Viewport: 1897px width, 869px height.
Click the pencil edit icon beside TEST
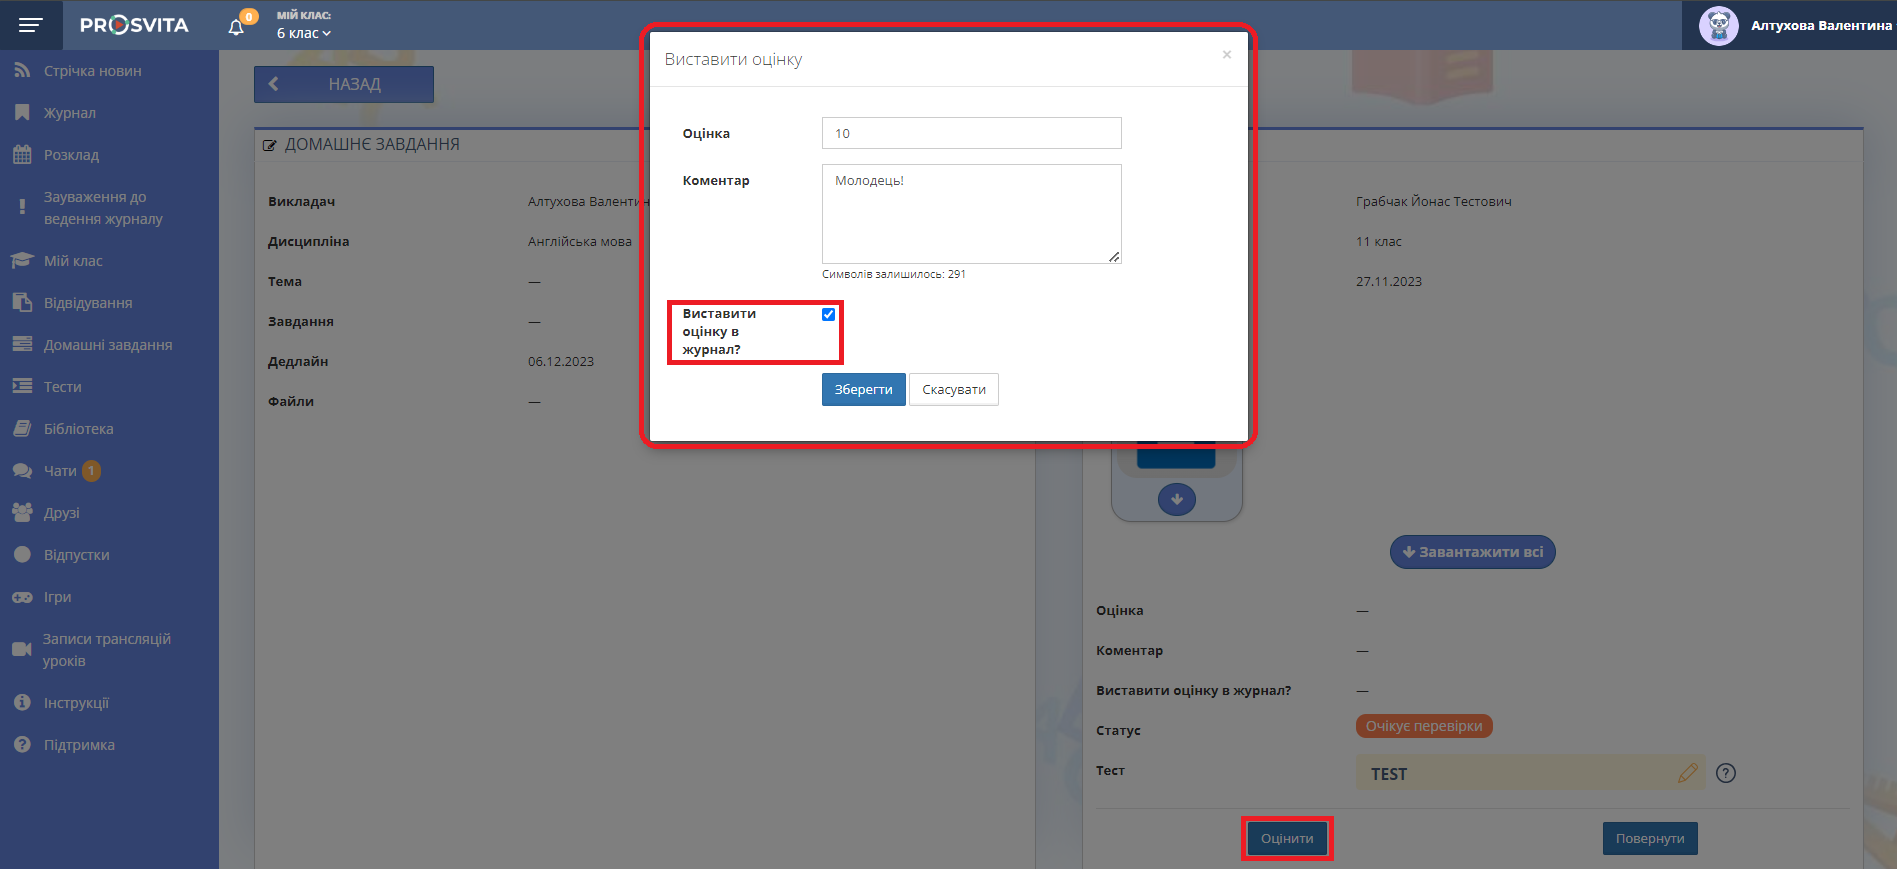[1688, 773]
